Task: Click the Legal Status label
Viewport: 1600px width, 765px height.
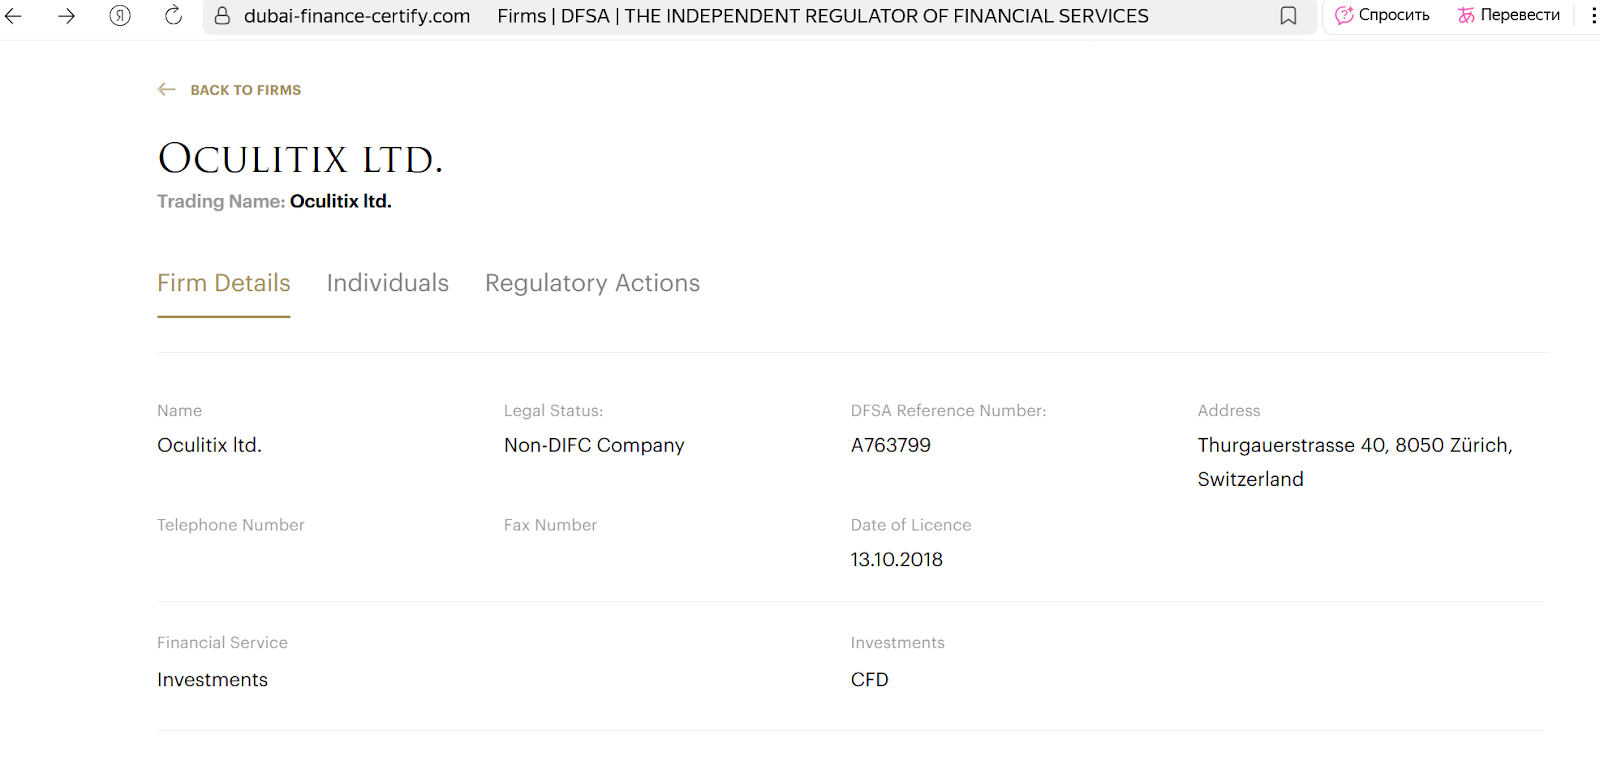Action: click(554, 411)
